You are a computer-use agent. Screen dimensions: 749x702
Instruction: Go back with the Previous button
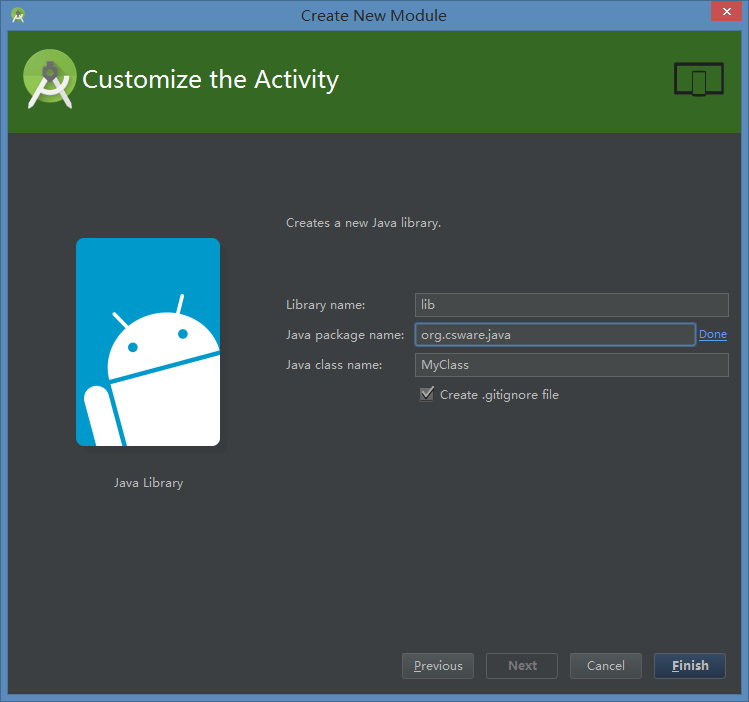coord(438,666)
